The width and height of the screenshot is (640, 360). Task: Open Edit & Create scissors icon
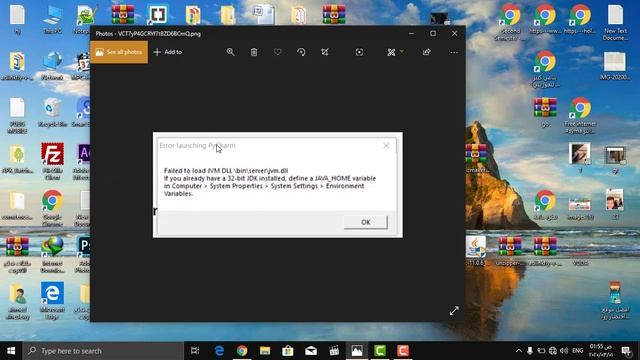click(x=391, y=52)
